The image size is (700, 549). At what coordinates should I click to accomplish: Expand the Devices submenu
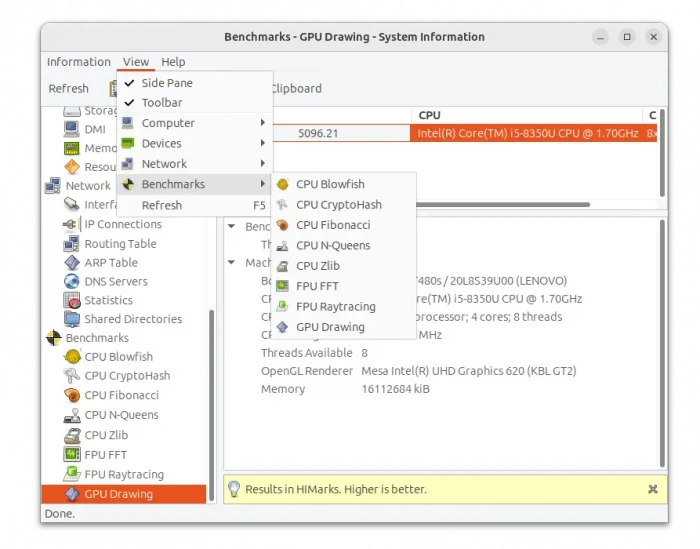(195, 143)
